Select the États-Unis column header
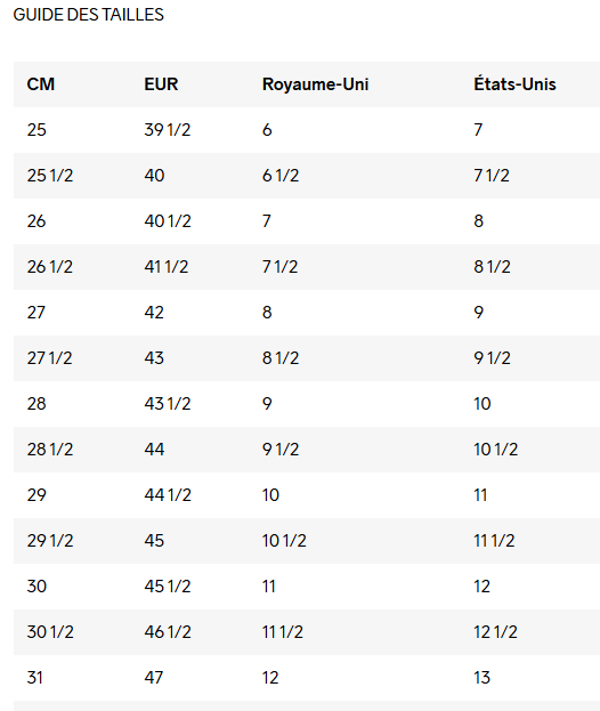The height and width of the screenshot is (711, 600). click(x=514, y=84)
